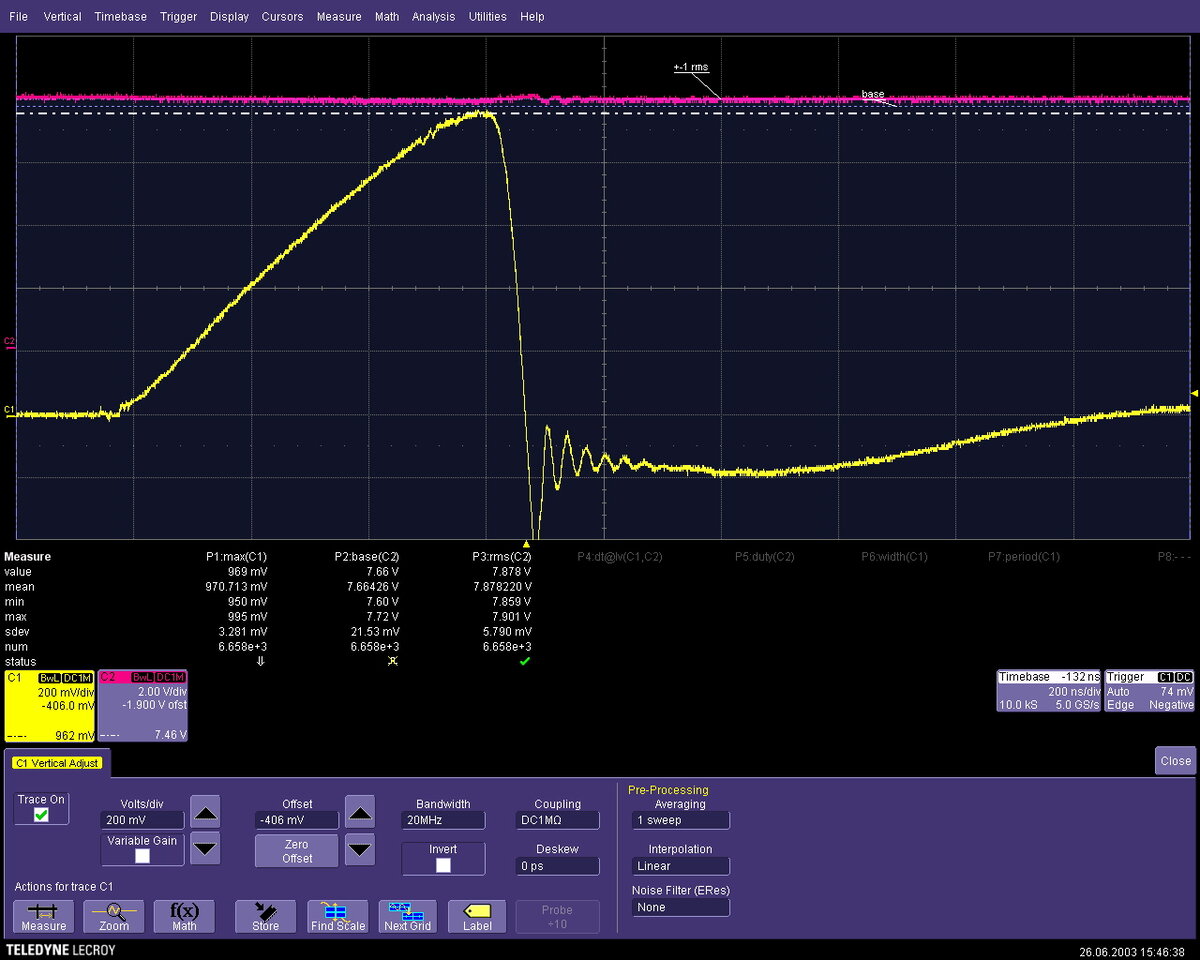Open the Interpolation Linear selector

(679, 866)
